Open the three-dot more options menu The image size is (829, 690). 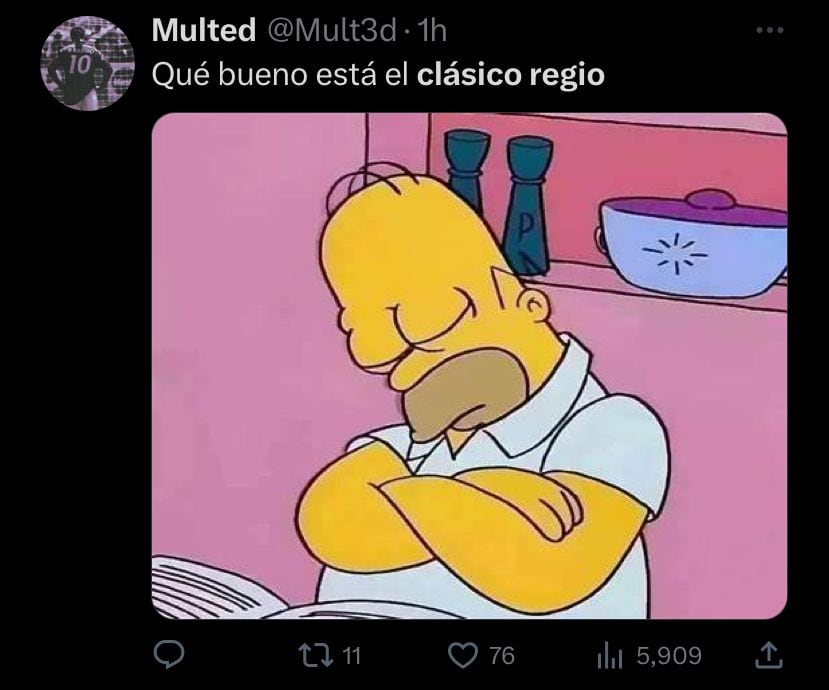770,31
